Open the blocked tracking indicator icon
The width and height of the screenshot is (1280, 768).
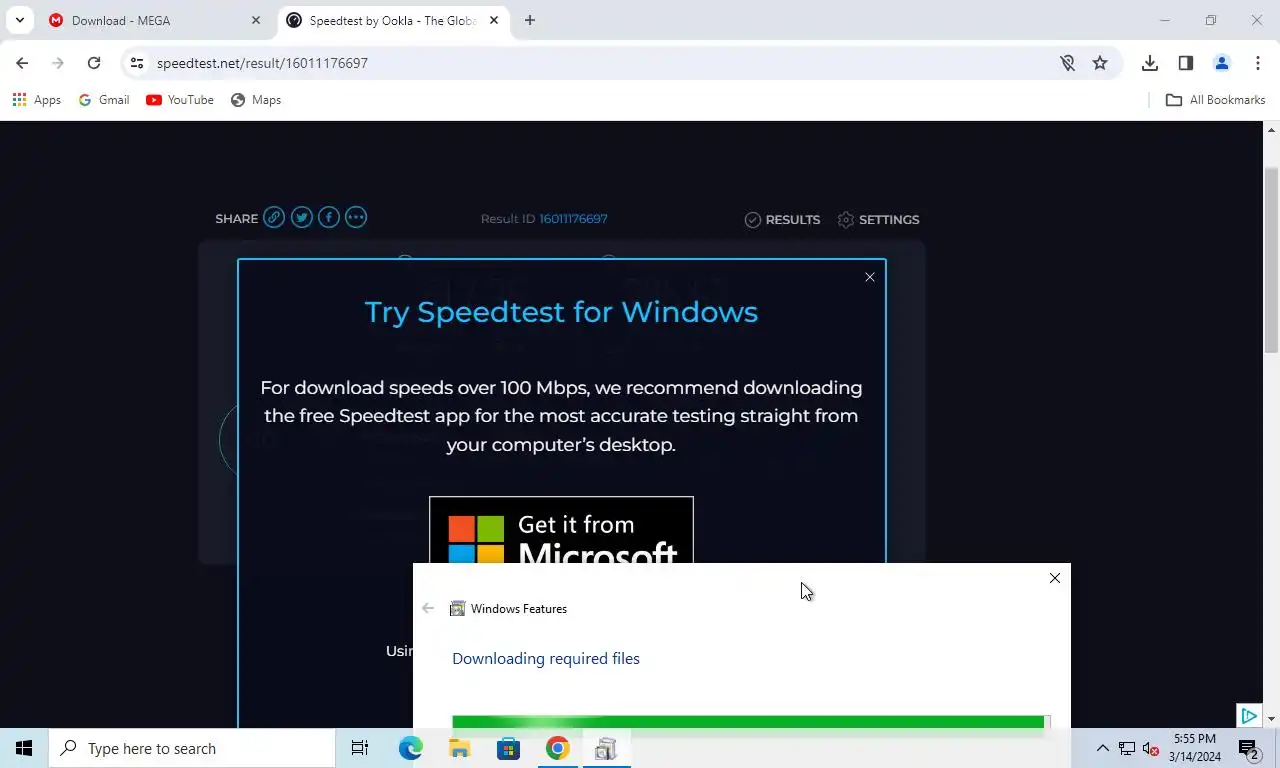point(1068,63)
